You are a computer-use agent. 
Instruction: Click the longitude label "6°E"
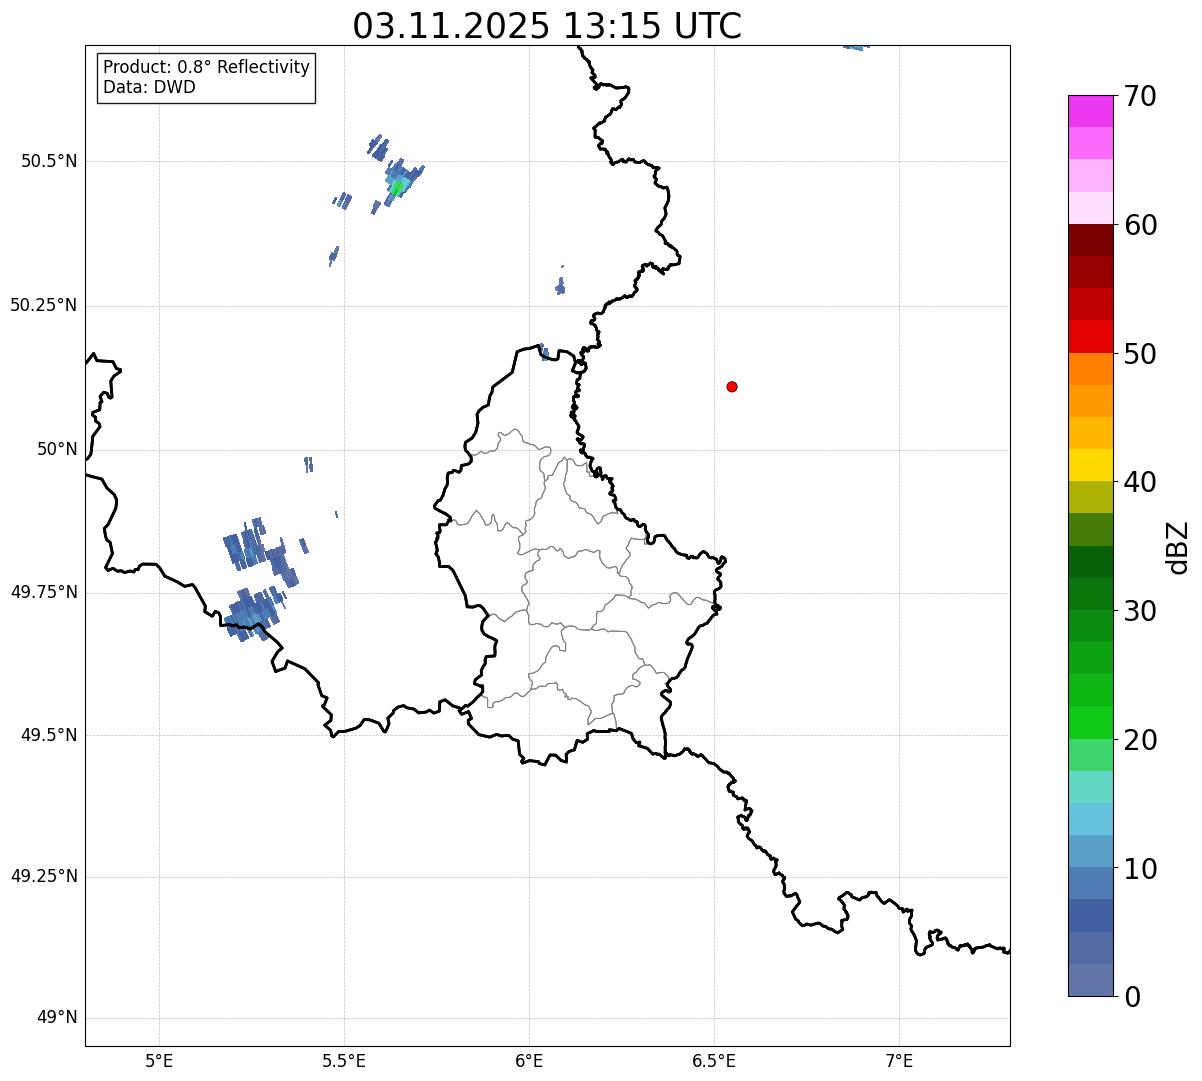(529, 1060)
